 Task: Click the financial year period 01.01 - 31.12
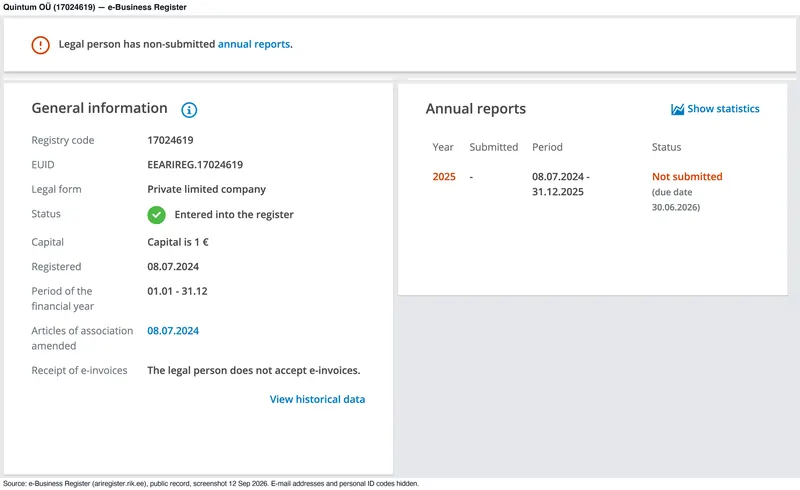[177, 291]
